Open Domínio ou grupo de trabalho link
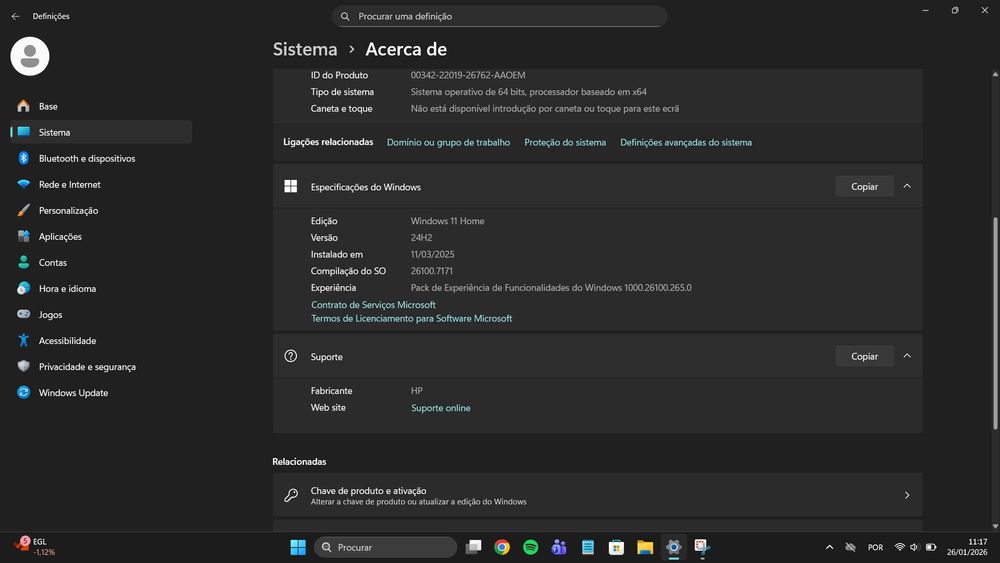The image size is (1000, 563). click(x=448, y=142)
